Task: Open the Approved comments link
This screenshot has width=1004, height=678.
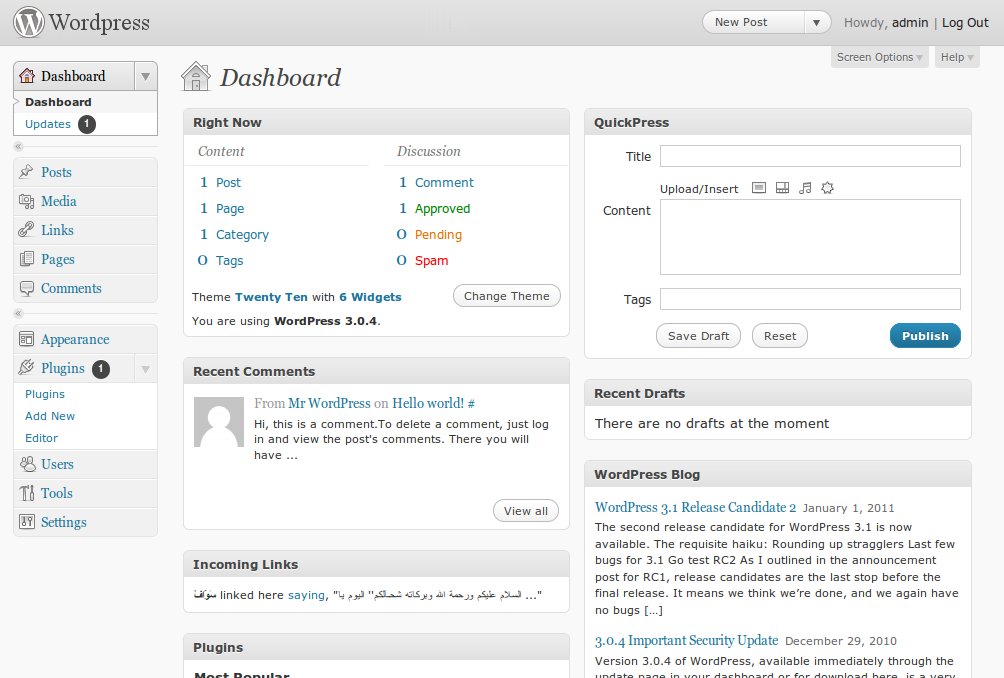Action: click(x=442, y=209)
